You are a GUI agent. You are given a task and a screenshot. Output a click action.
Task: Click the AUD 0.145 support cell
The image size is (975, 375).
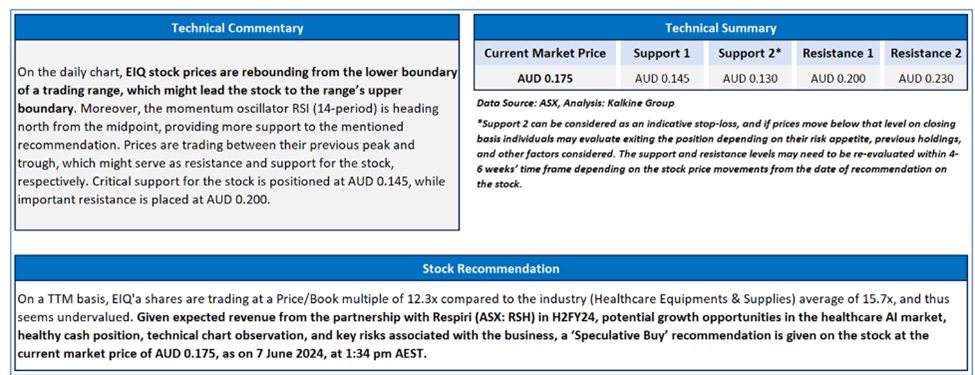pos(662,79)
